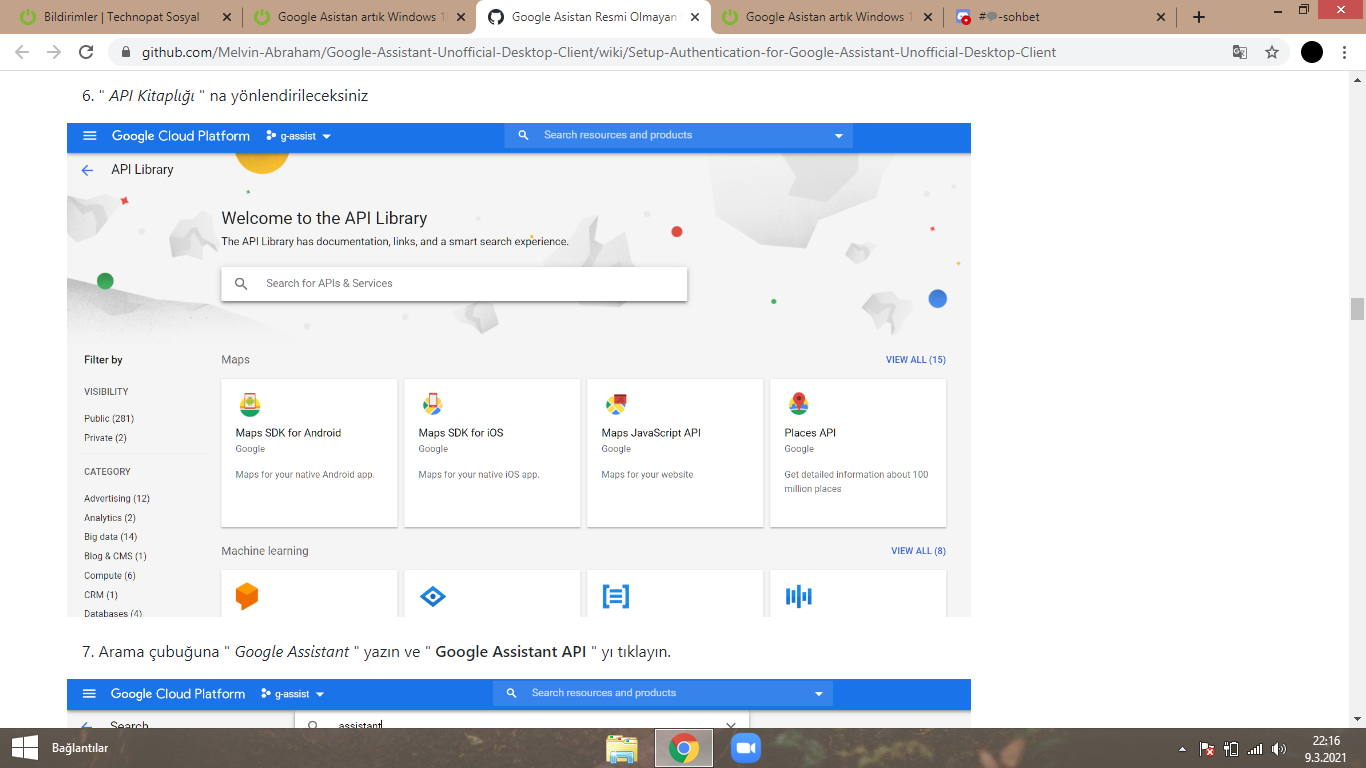The width and height of the screenshot is (1366, 768).
Task: Close the 'Bildirimler | Technopat Sosyal' tab
Action: pos(227,17)
